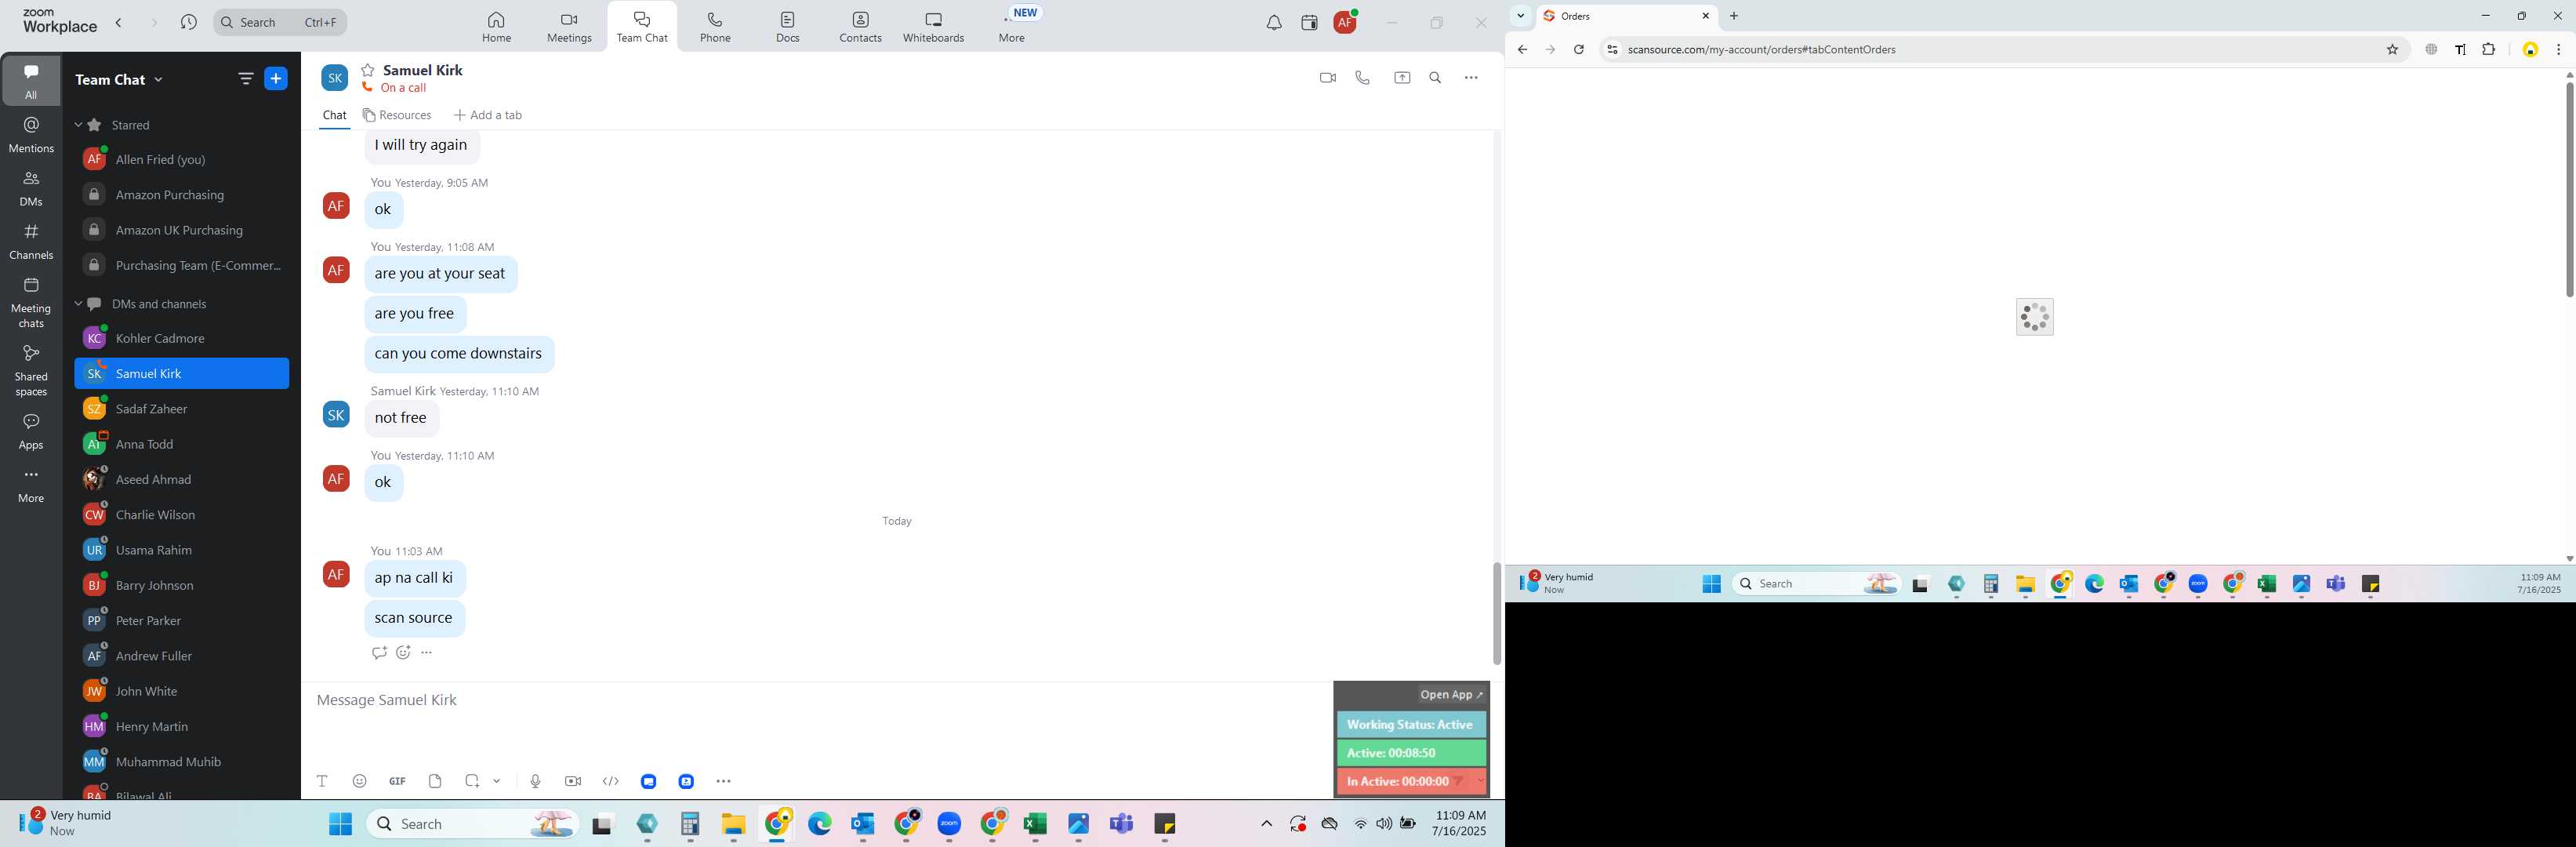2576x847 pixels.
Task: Show hidden icons in system tray
Action: [x=1266, y=824]
